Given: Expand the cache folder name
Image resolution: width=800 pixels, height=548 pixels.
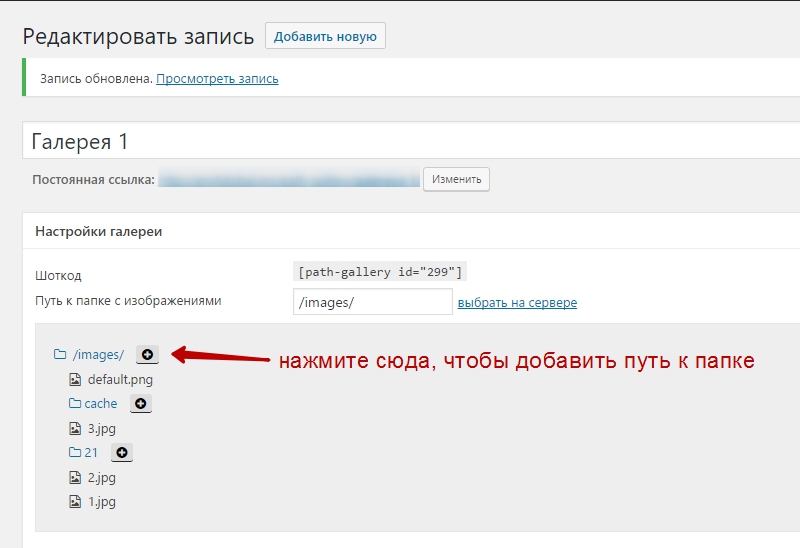Looking at the screenshot, I should (101, 404).
